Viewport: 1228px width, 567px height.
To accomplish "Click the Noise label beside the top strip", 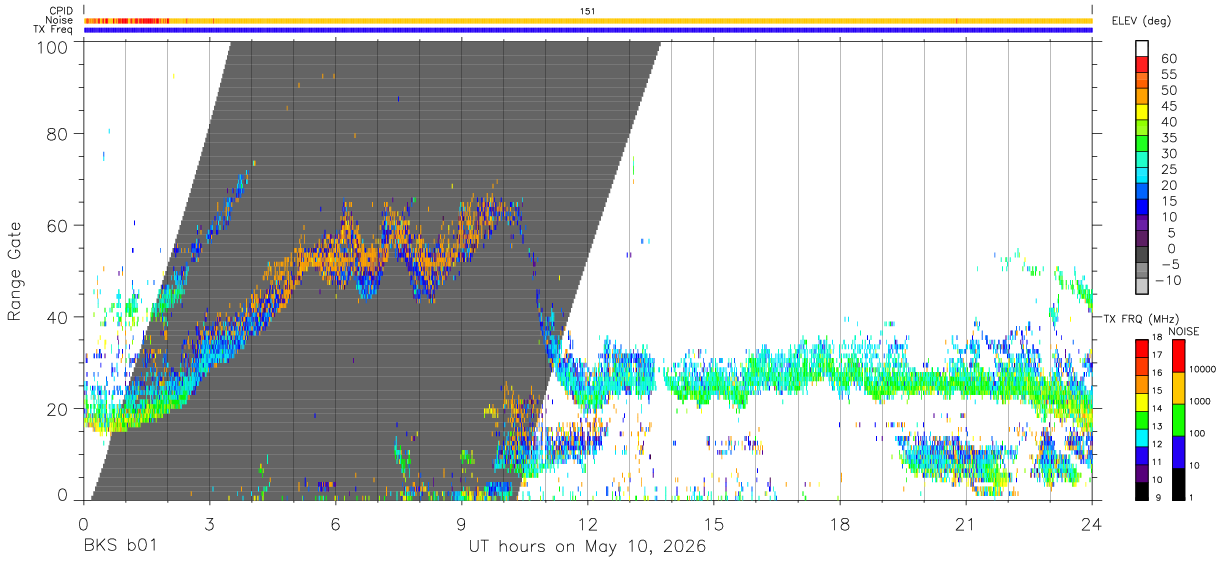I will click(61, 20).
